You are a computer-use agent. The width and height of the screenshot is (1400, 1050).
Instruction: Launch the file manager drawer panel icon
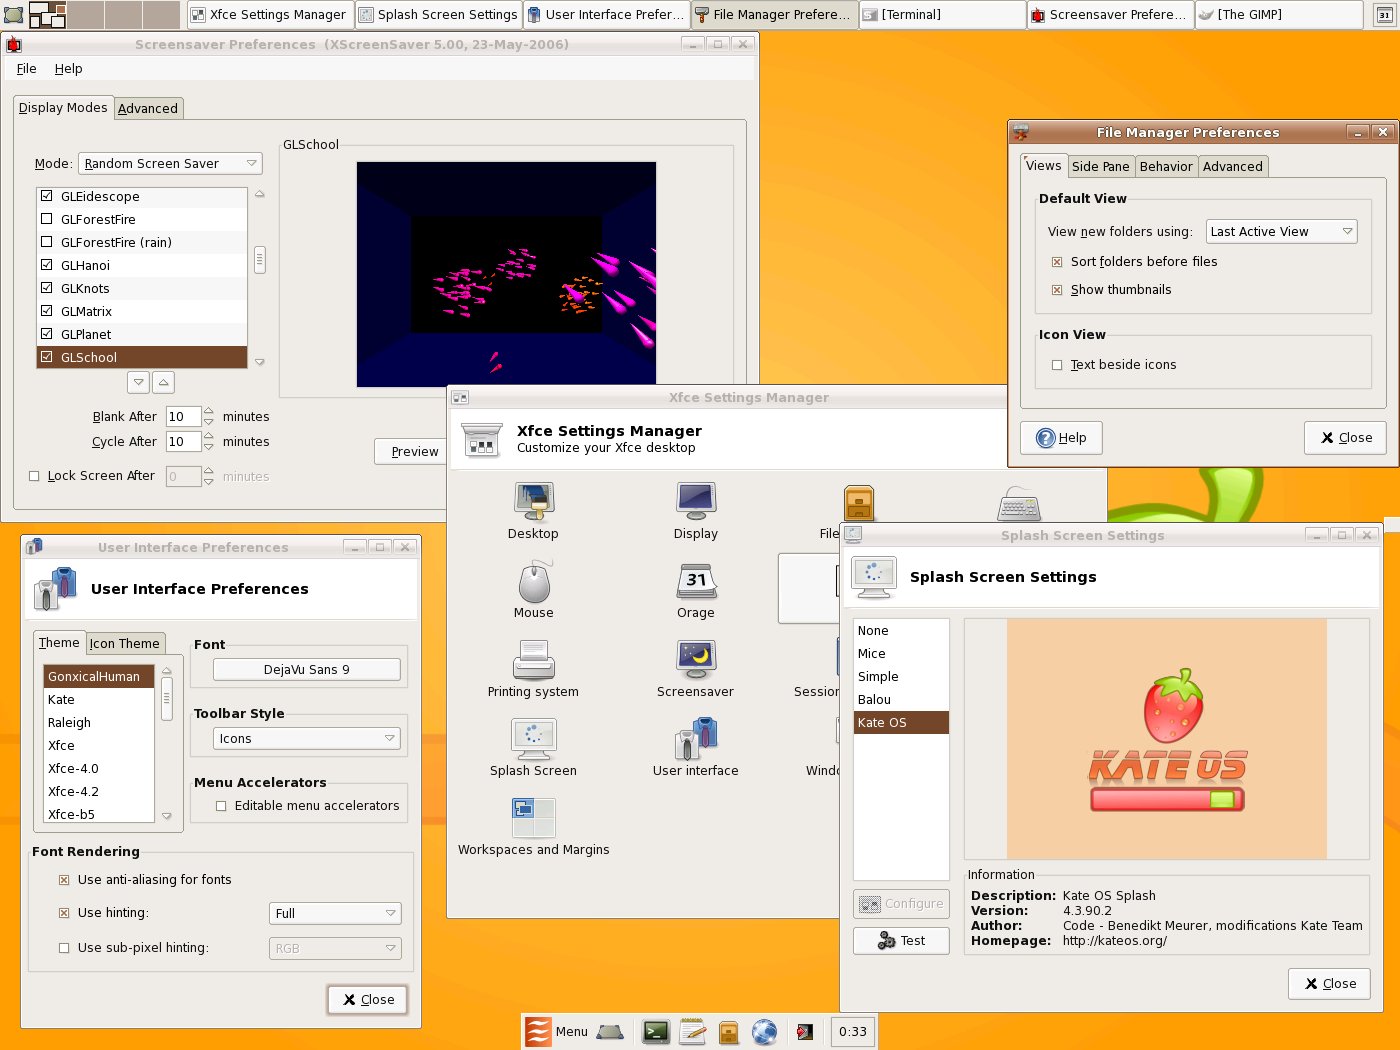(729, 1032)
